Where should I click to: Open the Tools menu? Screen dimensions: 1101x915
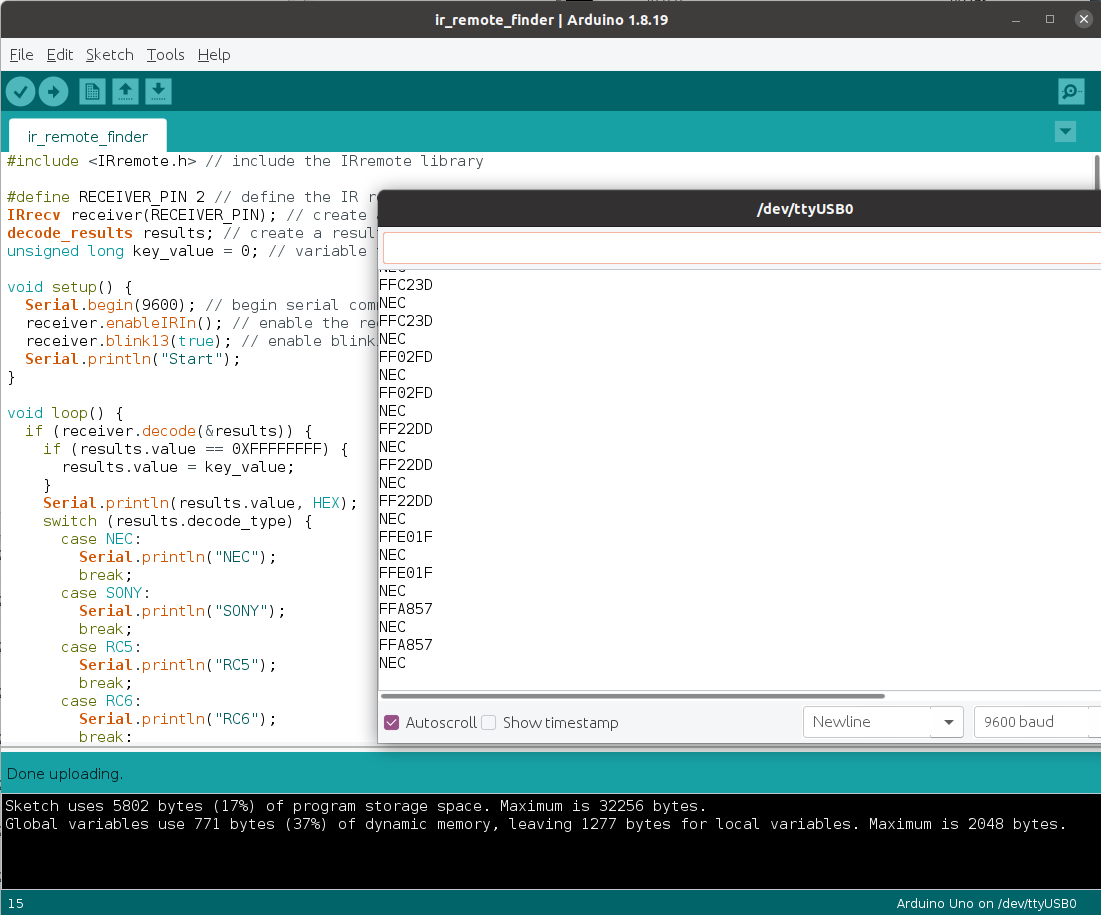165,55
